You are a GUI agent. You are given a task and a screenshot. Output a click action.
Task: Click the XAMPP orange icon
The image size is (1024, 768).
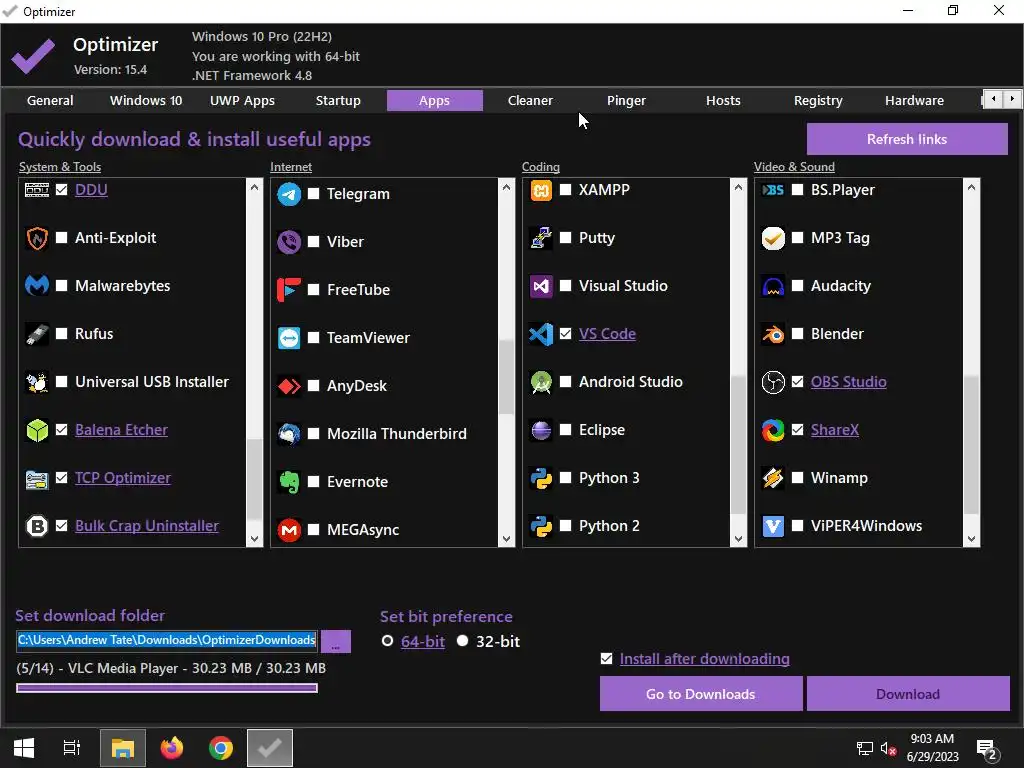click(541, 190)
